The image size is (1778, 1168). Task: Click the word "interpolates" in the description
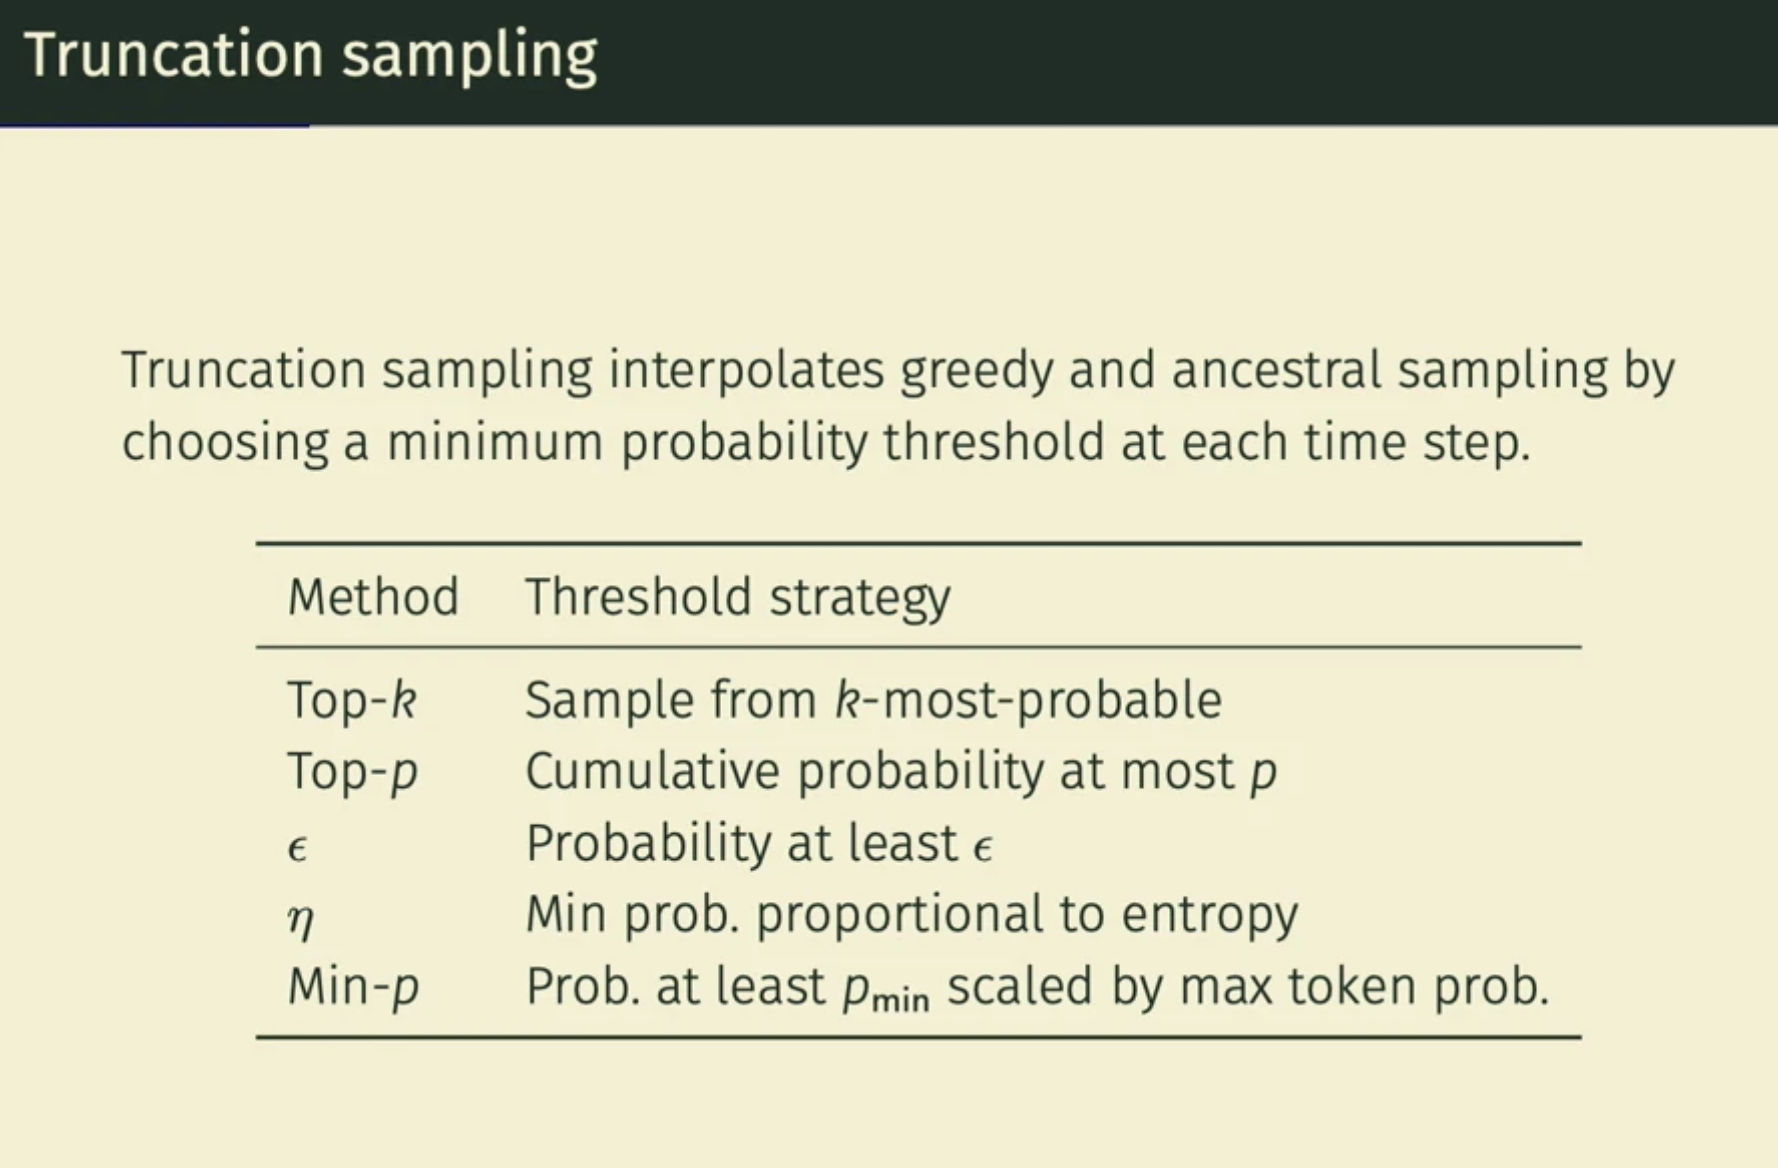point(746,370)
